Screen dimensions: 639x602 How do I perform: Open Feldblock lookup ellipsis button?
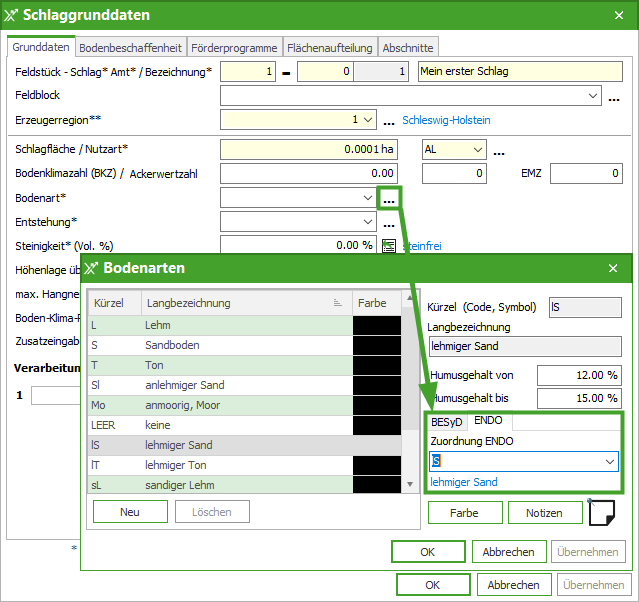614,96
